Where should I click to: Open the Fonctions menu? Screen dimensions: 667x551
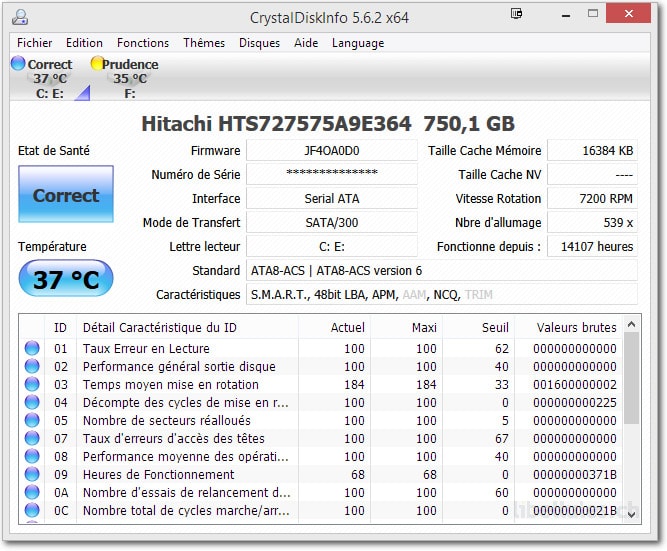(x=143, y=43)
